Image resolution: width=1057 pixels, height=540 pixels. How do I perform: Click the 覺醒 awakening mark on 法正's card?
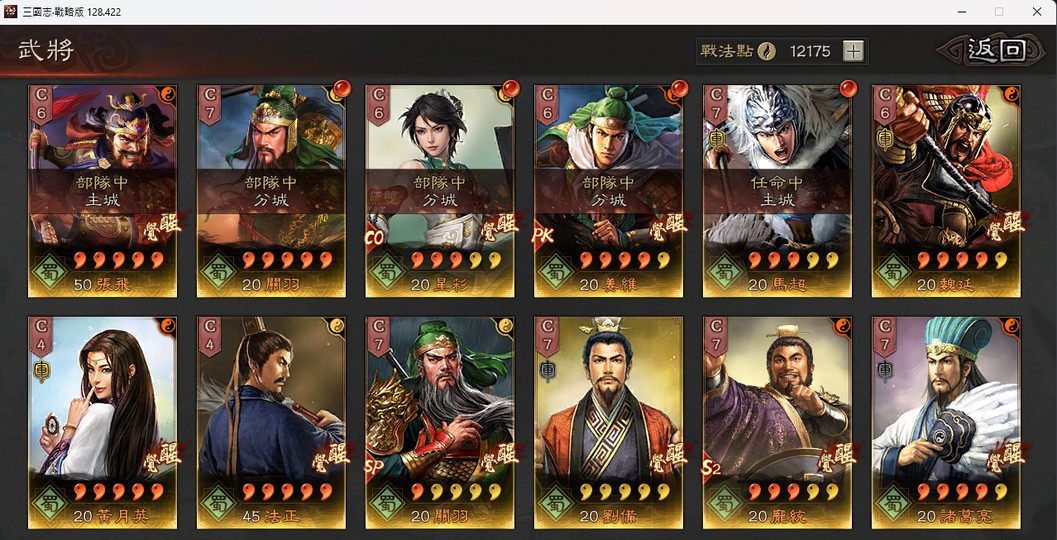click(330, 457)
